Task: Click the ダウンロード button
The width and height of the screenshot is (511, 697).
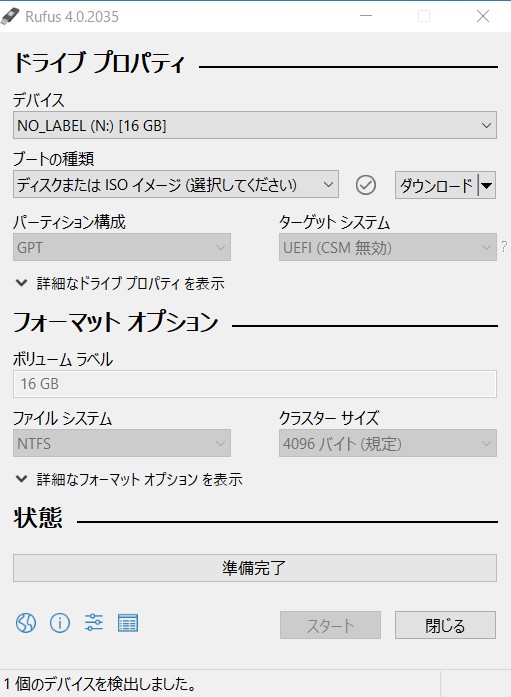Action: [x=437, y=185]
